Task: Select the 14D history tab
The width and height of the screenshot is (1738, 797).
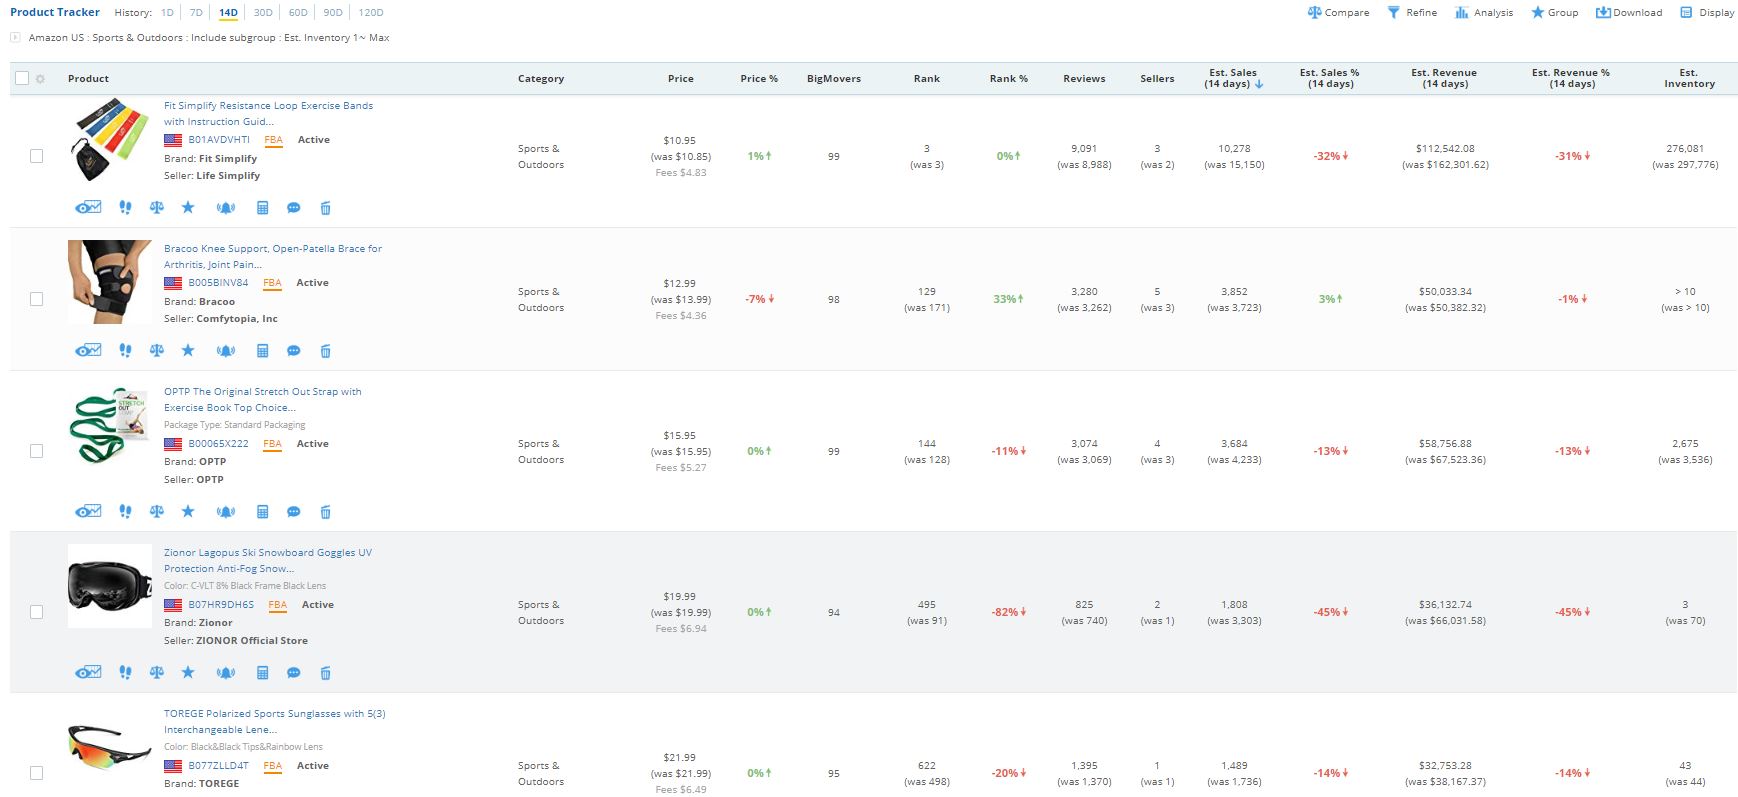Action: [x=228, y=13]
